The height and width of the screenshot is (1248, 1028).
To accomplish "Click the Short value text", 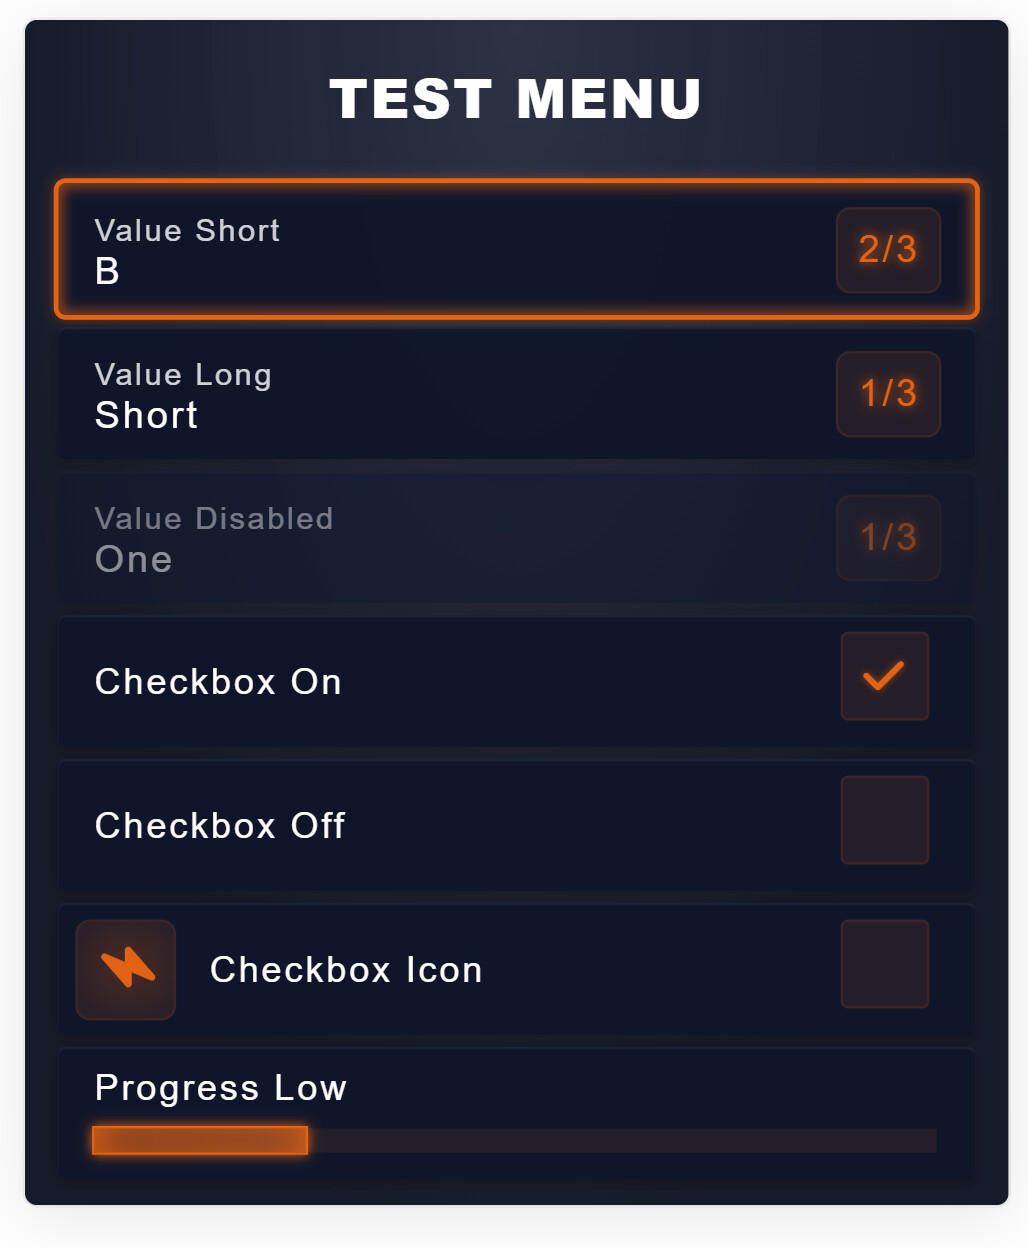I will 146,415.
